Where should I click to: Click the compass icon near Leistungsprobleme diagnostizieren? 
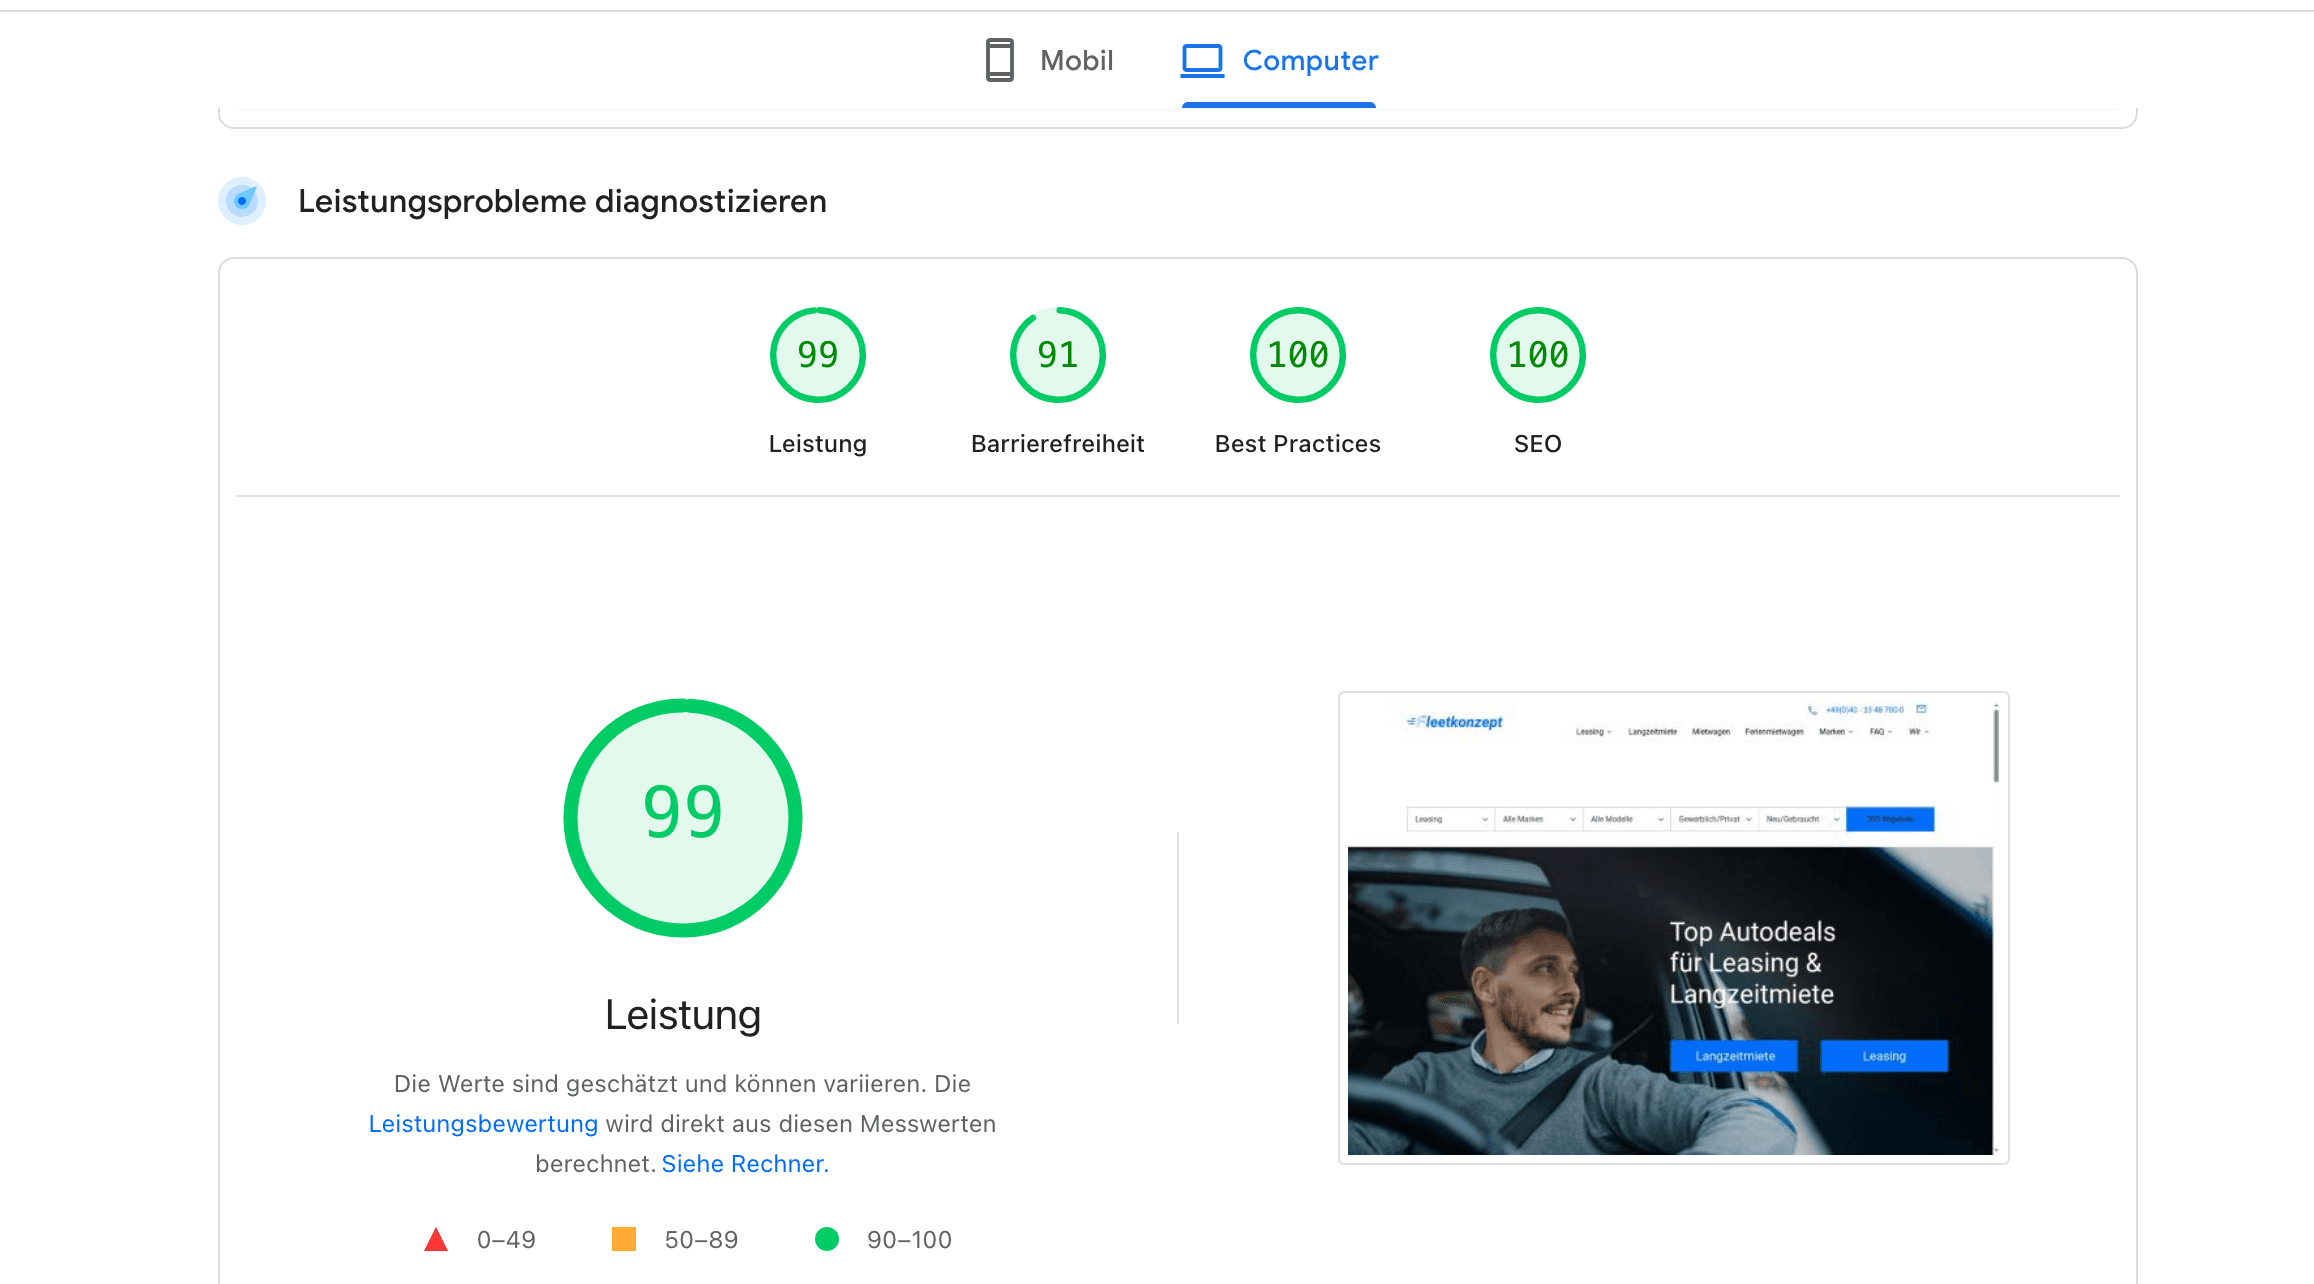pos(242,201)
